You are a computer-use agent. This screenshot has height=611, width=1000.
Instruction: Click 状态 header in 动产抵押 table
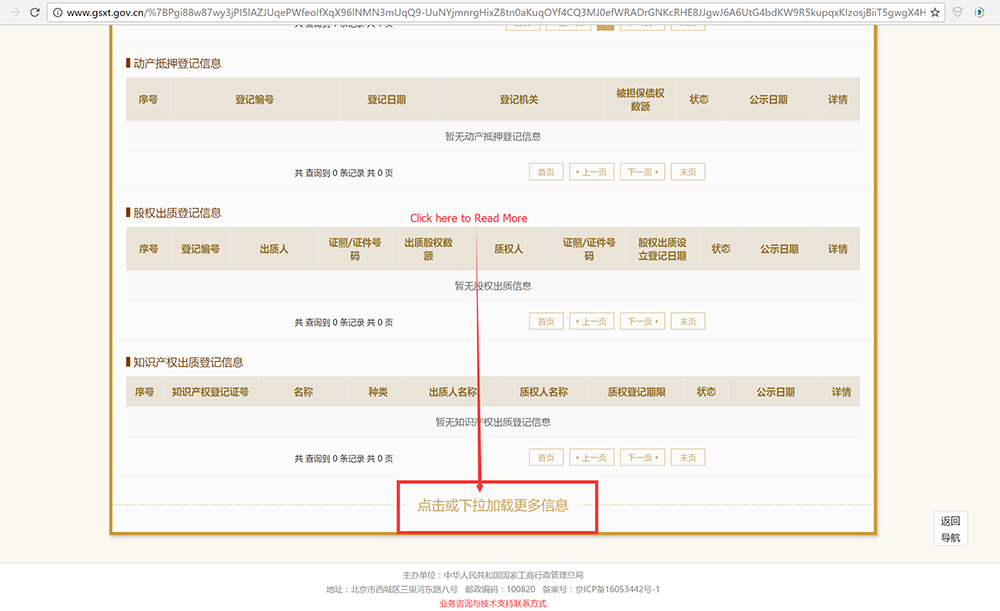[x=698, y=99]
